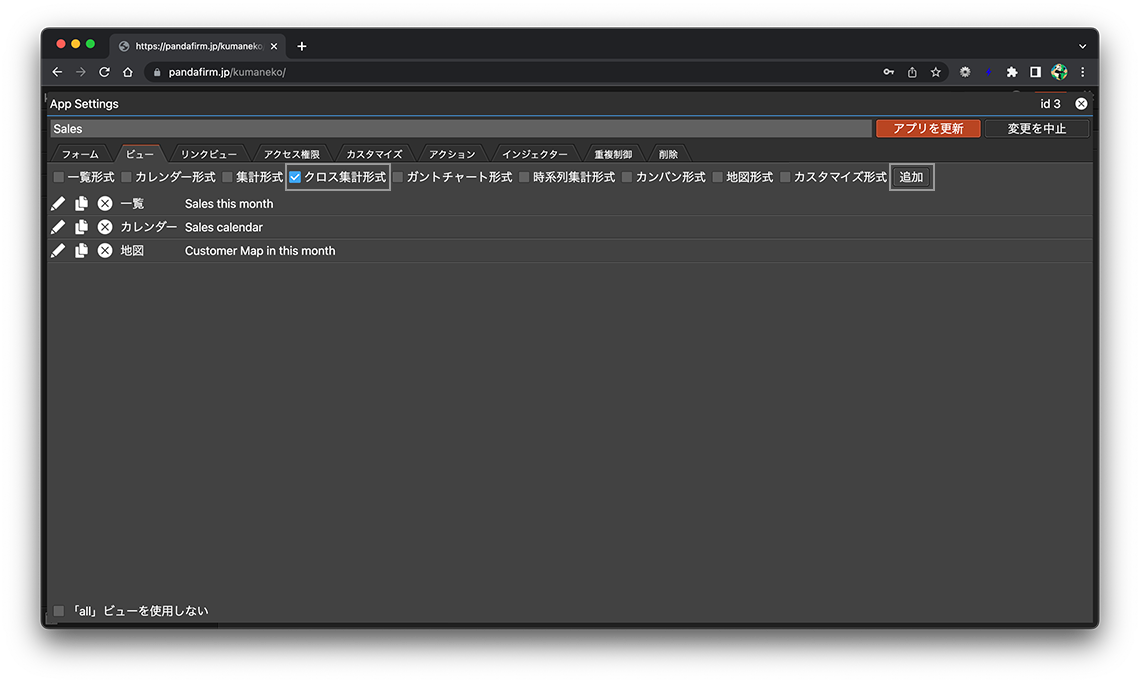Click pencil icon for Customer Map row

[x=58, y=251]
